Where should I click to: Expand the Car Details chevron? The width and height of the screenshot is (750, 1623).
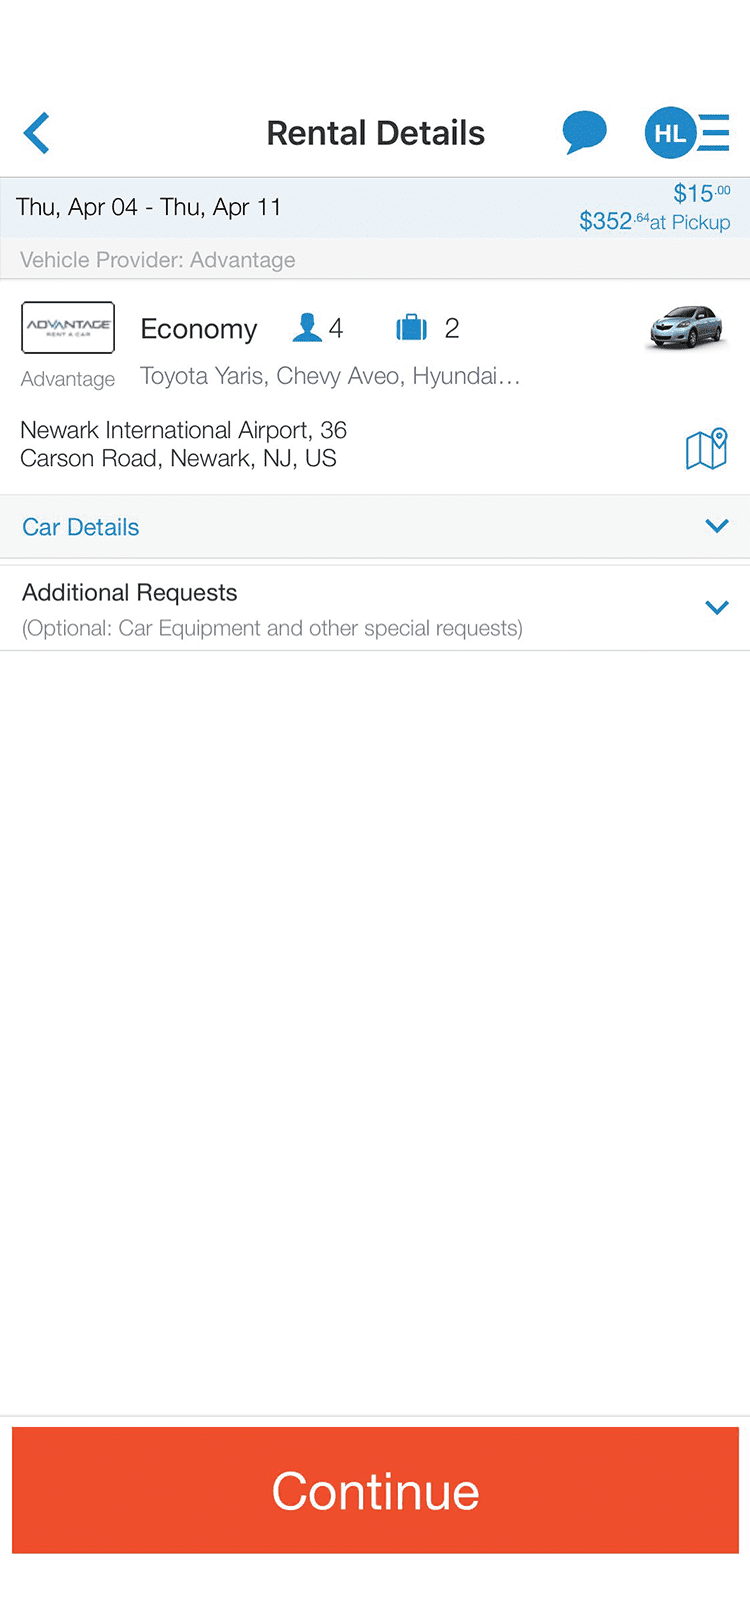(x=717, y=526)
